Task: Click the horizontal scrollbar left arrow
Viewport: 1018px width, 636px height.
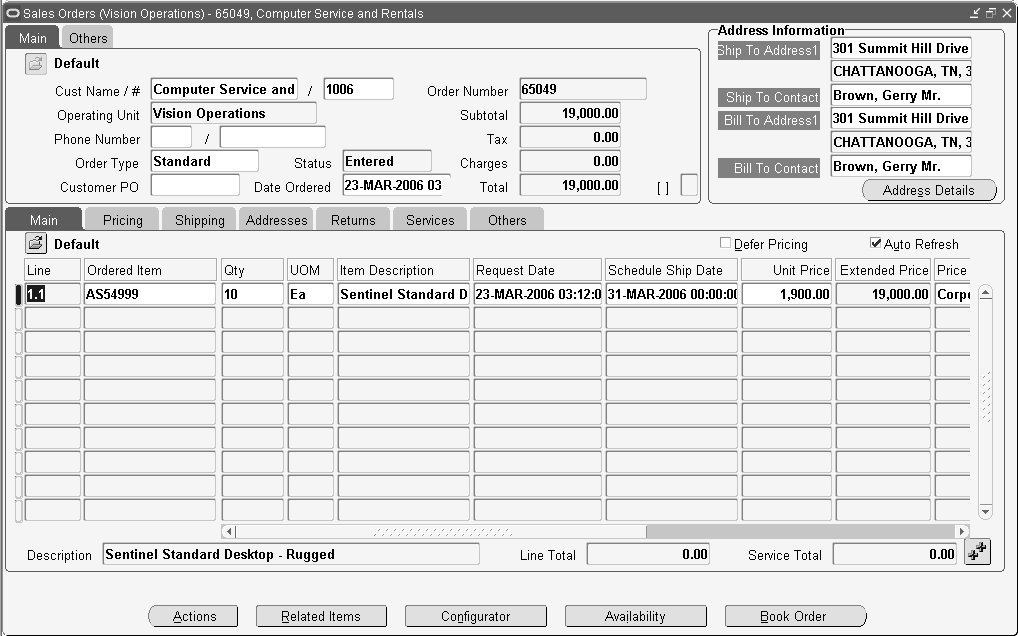Action: coord(229,532)
